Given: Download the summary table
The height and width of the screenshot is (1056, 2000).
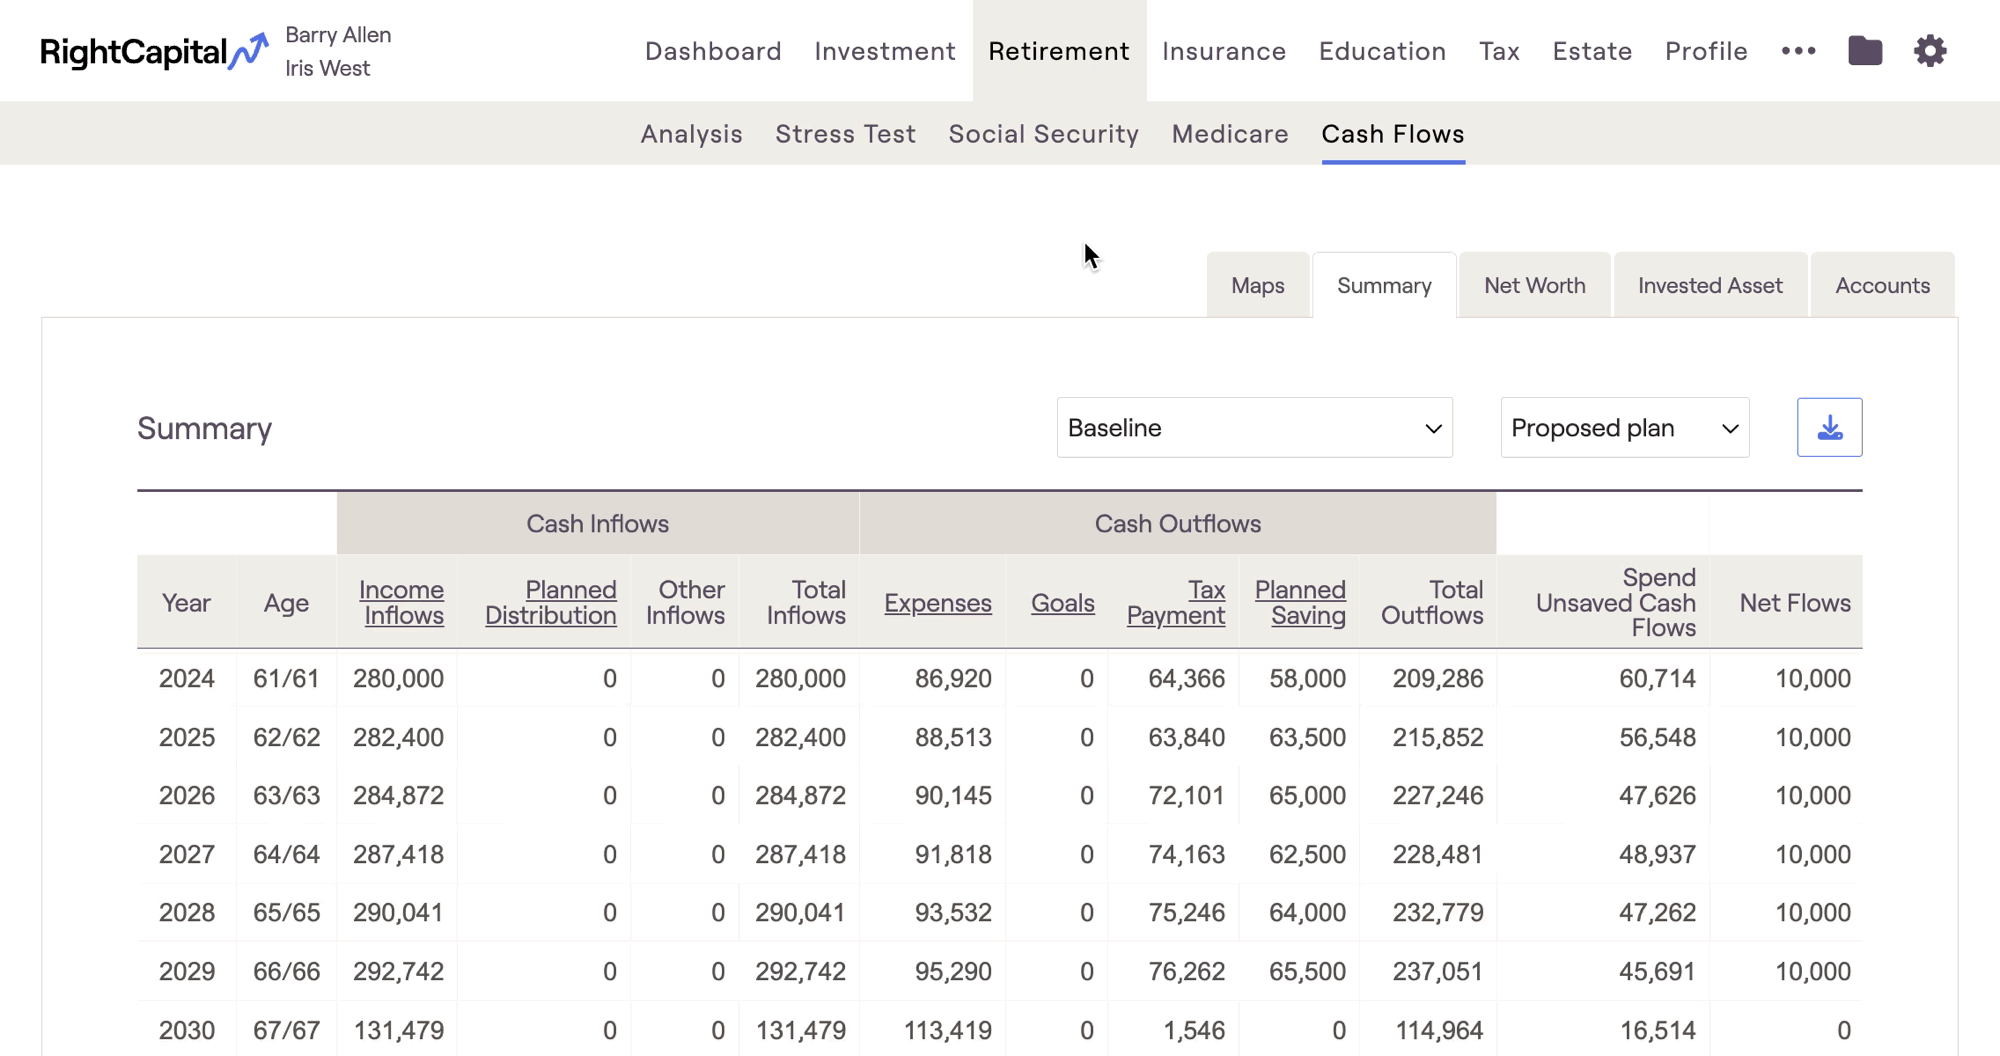Looking at the screenshot, I should 1829,428.
